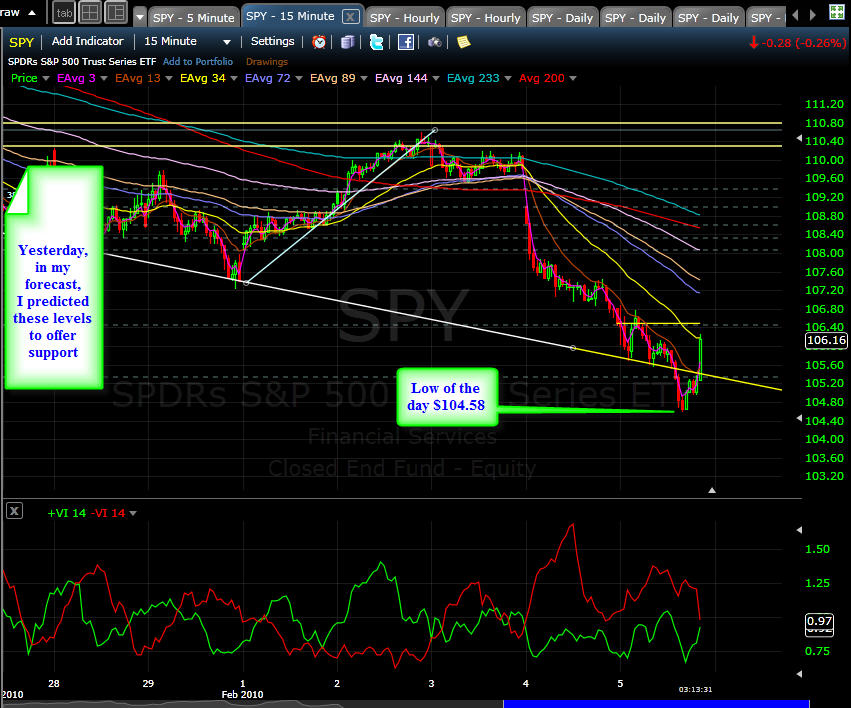Open the EAvg 233 indicator dropdown
Image resolution: width=851 pixels, height=708 pixels.
point(507,79)
